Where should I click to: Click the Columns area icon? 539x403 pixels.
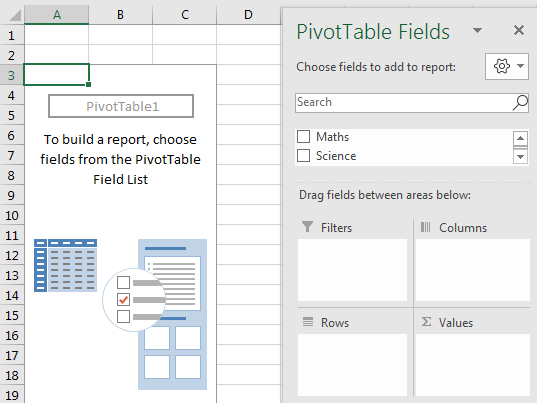[x=425, y=227]
